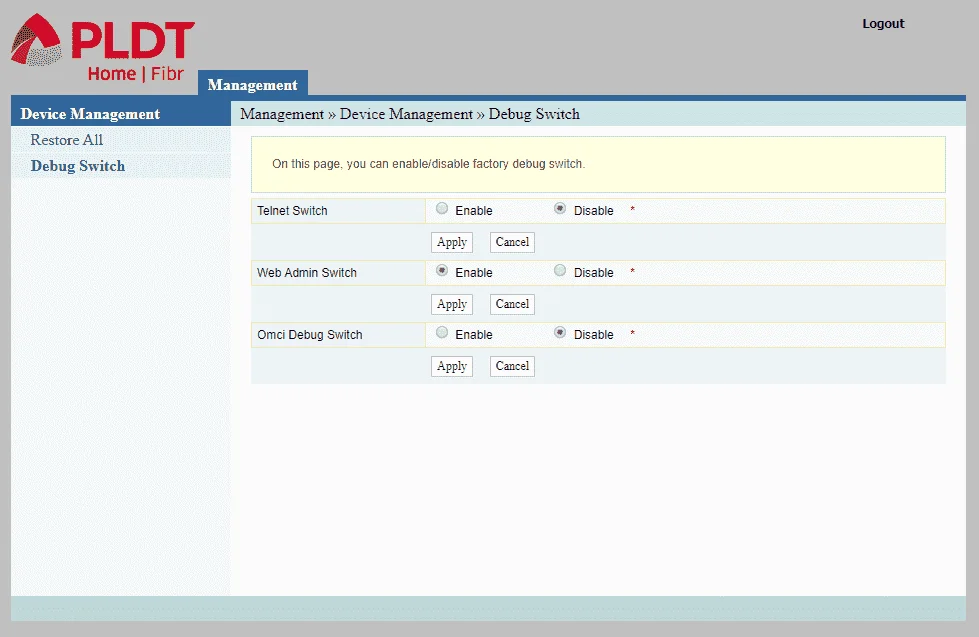Screen dimensions: 979x637
Task: Click the 'Omci Debug Switch' label text
Action: 310,335
